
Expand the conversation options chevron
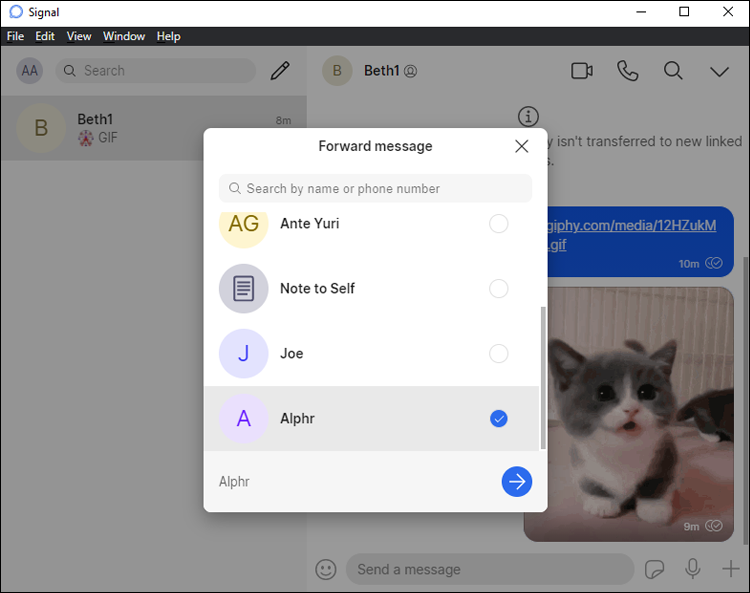point(719,72)
